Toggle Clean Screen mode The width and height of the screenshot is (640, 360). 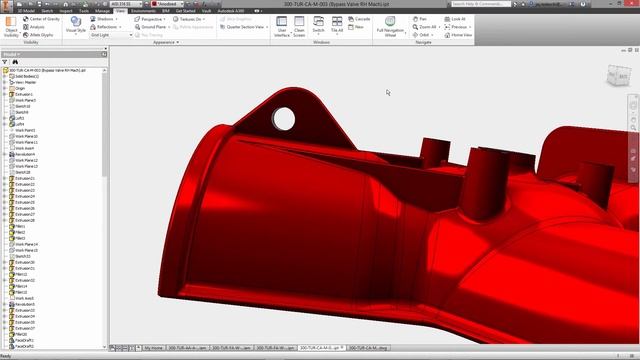(x=299, y=27)
